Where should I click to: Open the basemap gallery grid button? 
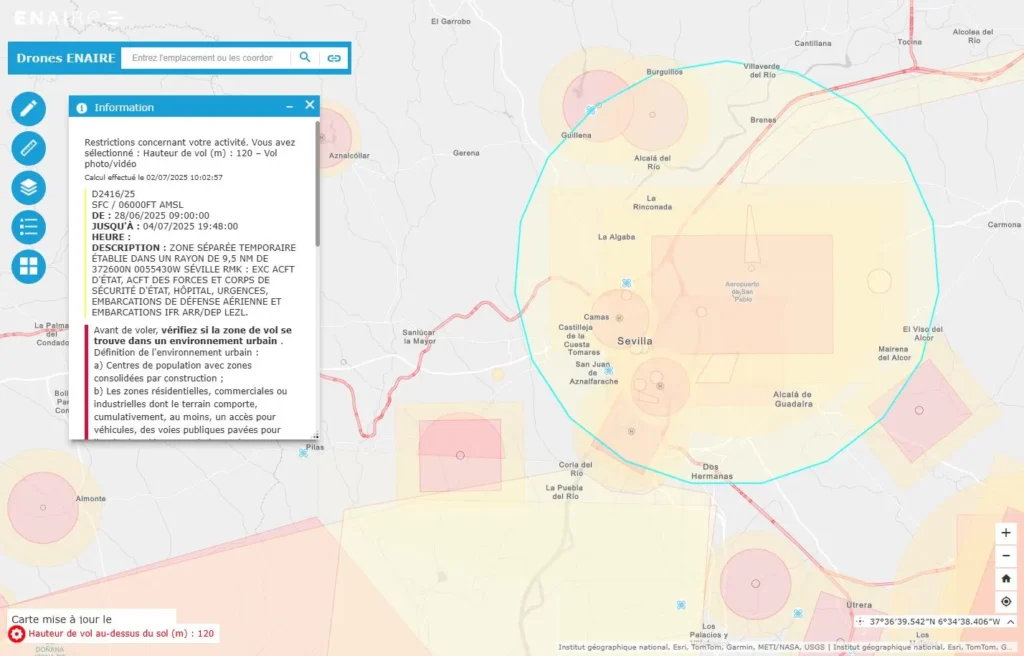pyautogui.click(x=29, y=267)
